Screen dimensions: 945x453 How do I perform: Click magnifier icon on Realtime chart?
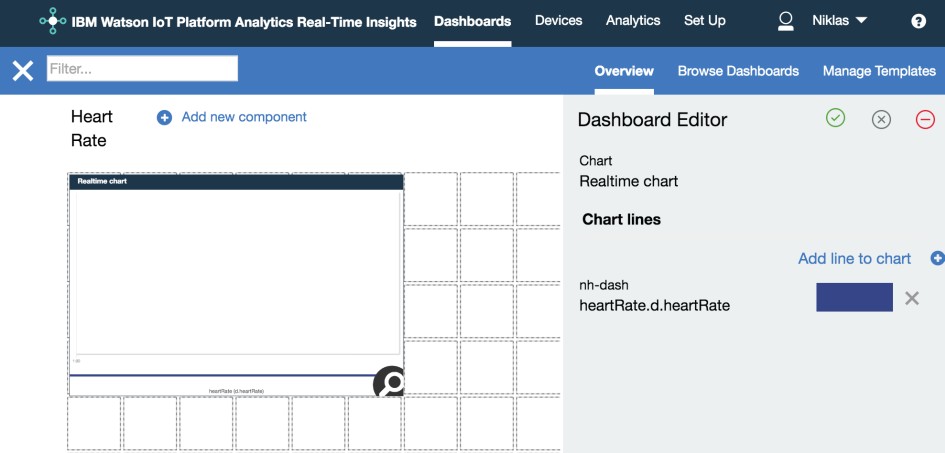click(389, 381)
